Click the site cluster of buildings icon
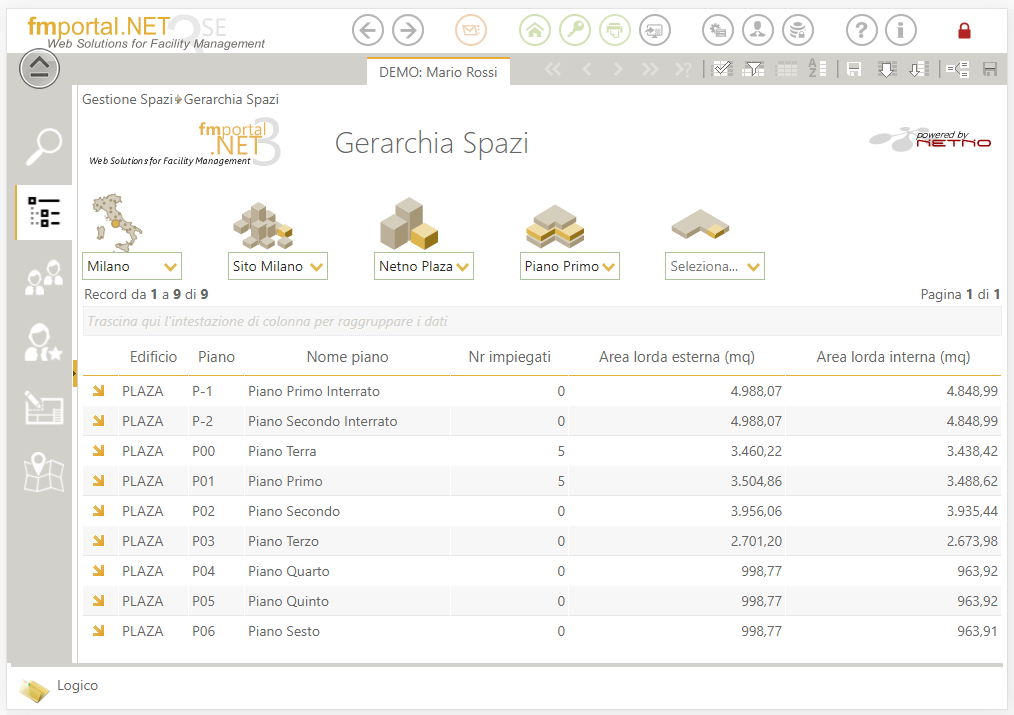1014x715 pixels. coord(263,226)
